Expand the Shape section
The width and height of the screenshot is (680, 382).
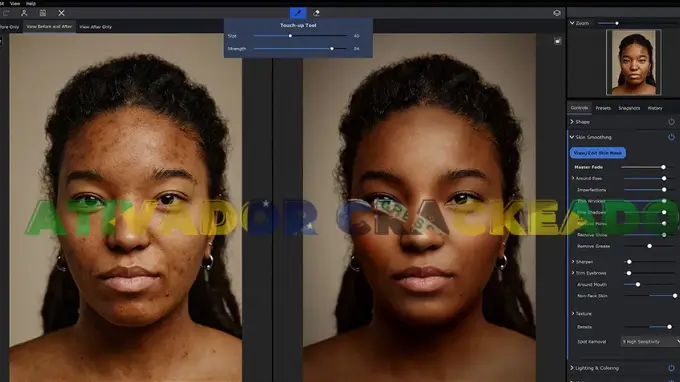tap(572, 122)
